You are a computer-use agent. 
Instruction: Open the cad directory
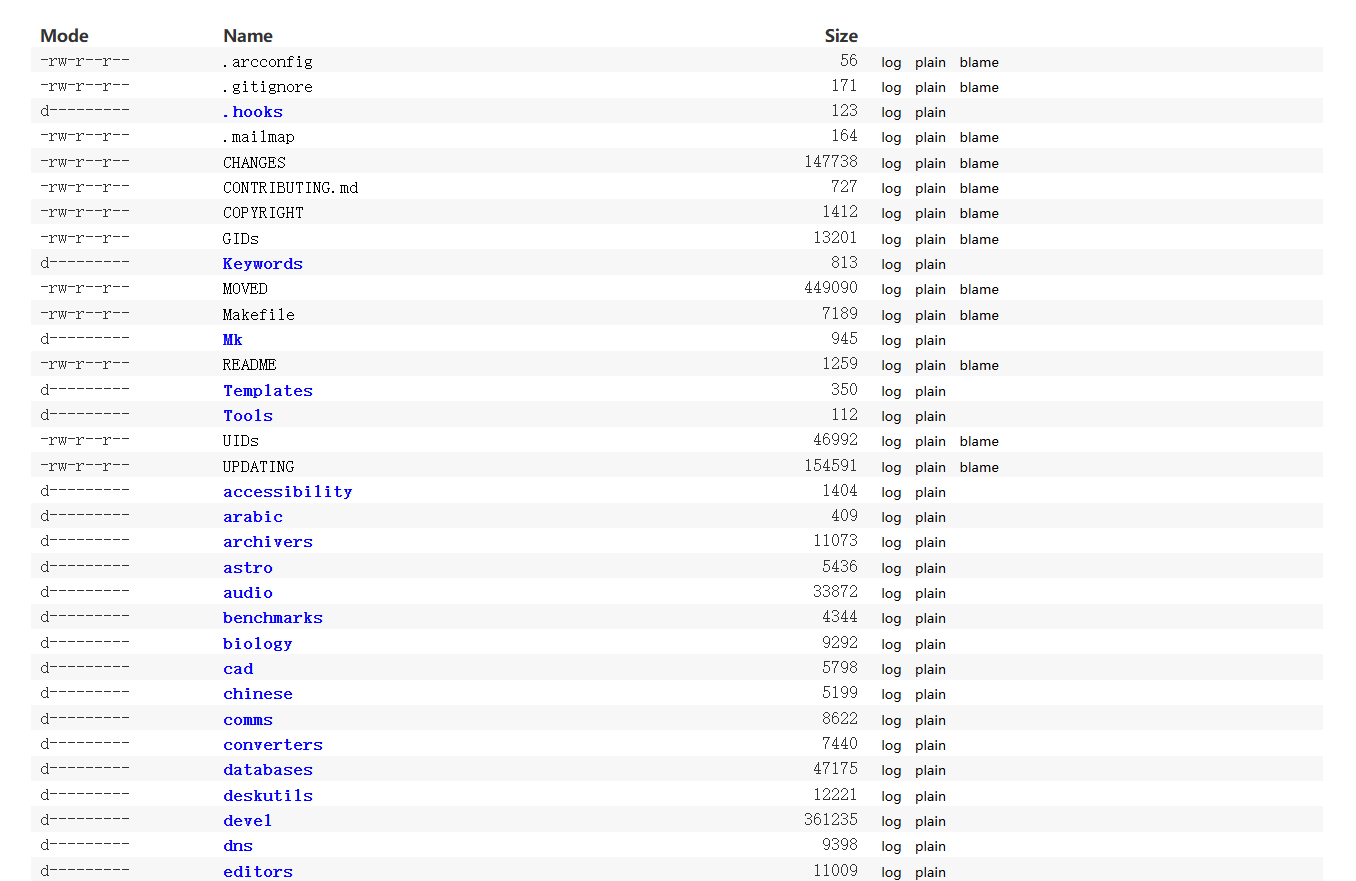point(237,669)
